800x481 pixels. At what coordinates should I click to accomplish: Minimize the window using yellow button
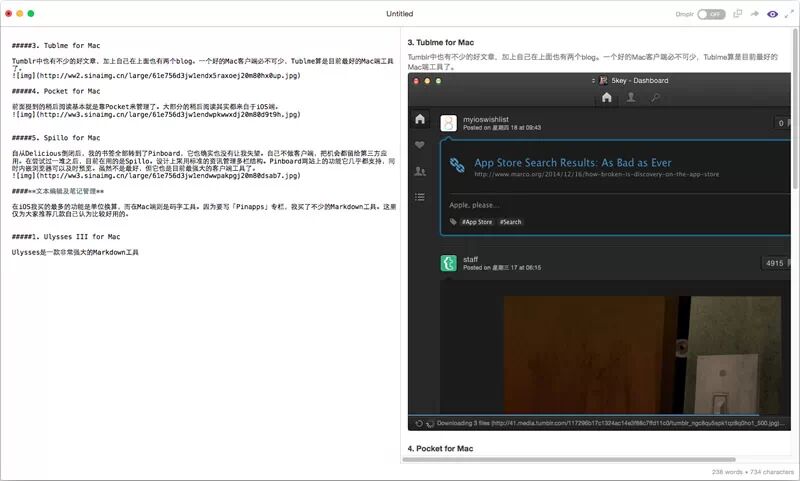[x=20, y=14]
